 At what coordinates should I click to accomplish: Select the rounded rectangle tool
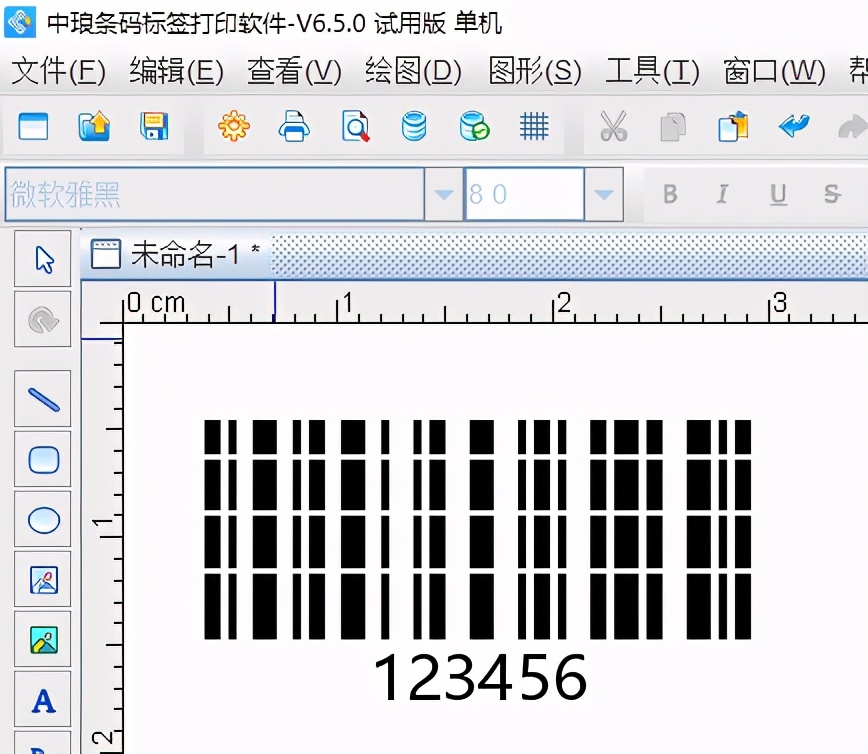[43, 459]
